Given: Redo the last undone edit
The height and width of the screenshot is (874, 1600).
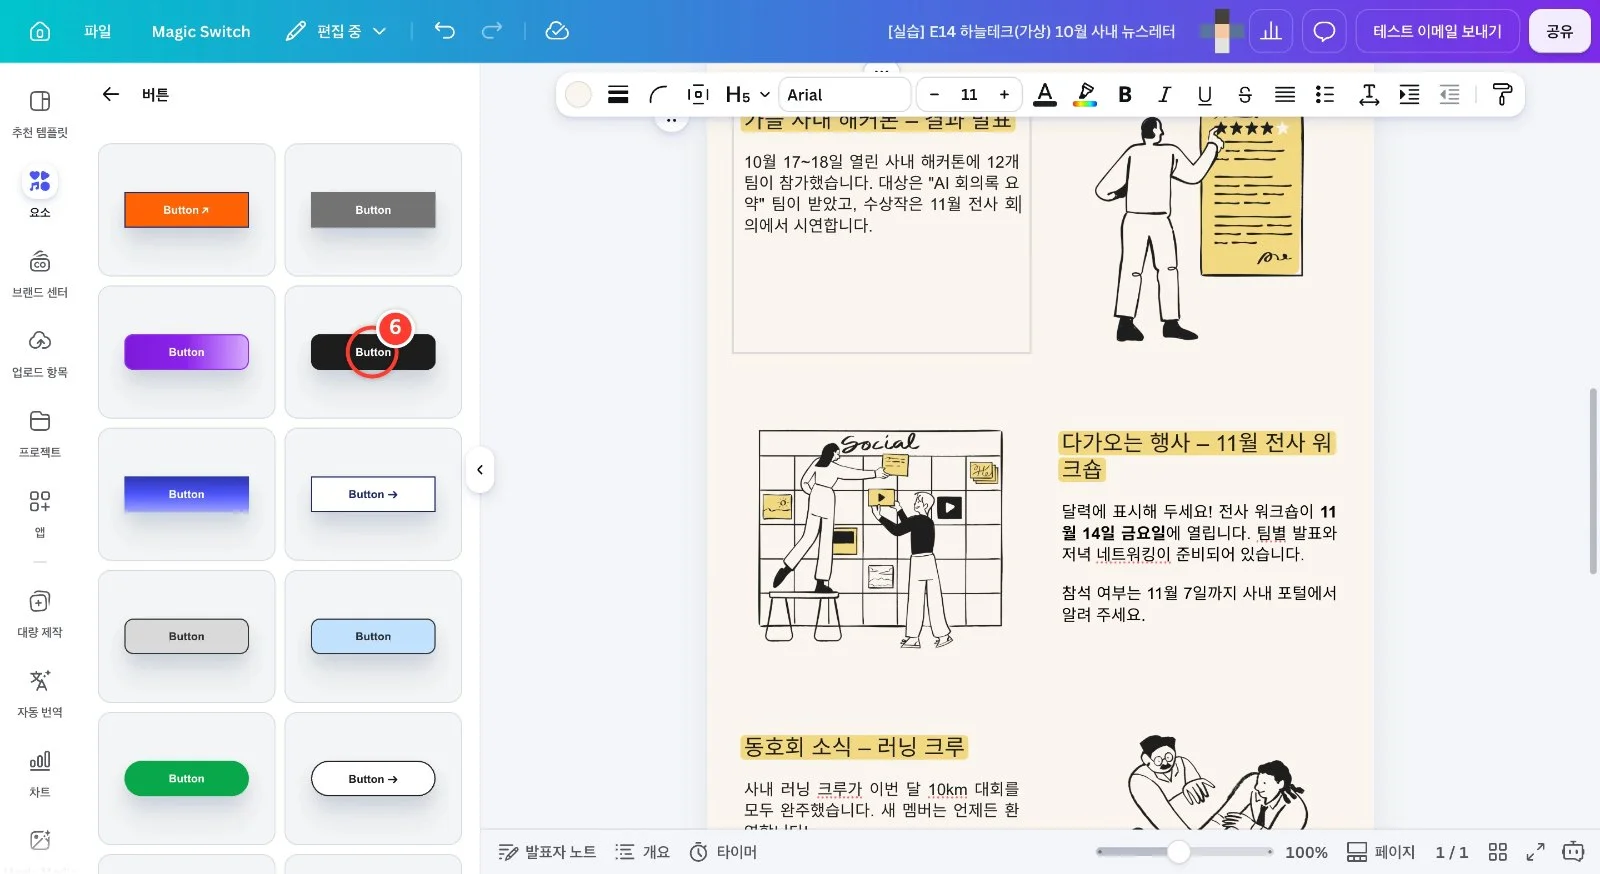Looking at the screenshot, I should [492, 31].
